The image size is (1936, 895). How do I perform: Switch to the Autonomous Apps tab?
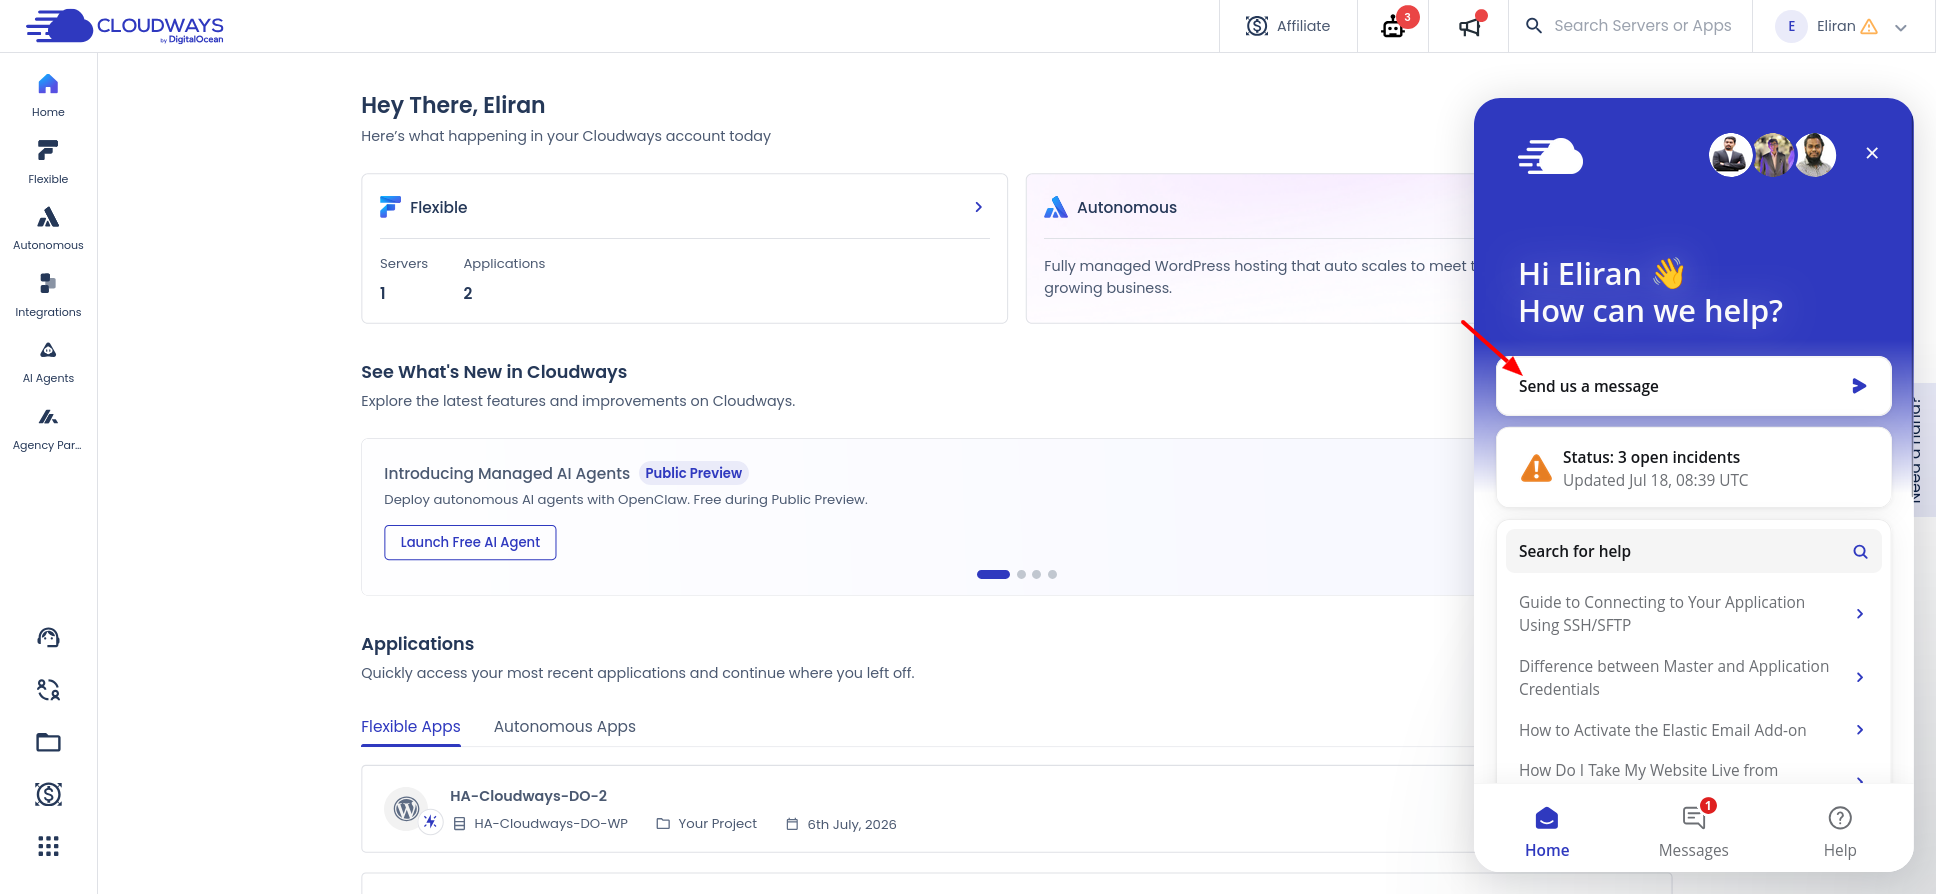(x=565, y=727)
